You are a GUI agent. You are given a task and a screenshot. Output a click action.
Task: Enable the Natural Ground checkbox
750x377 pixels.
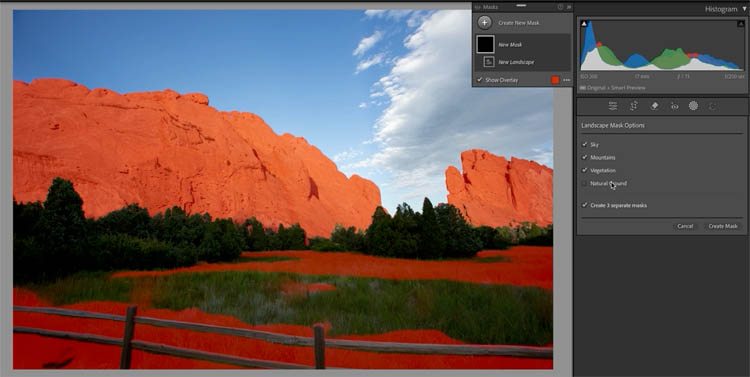(x=585, y=183)
